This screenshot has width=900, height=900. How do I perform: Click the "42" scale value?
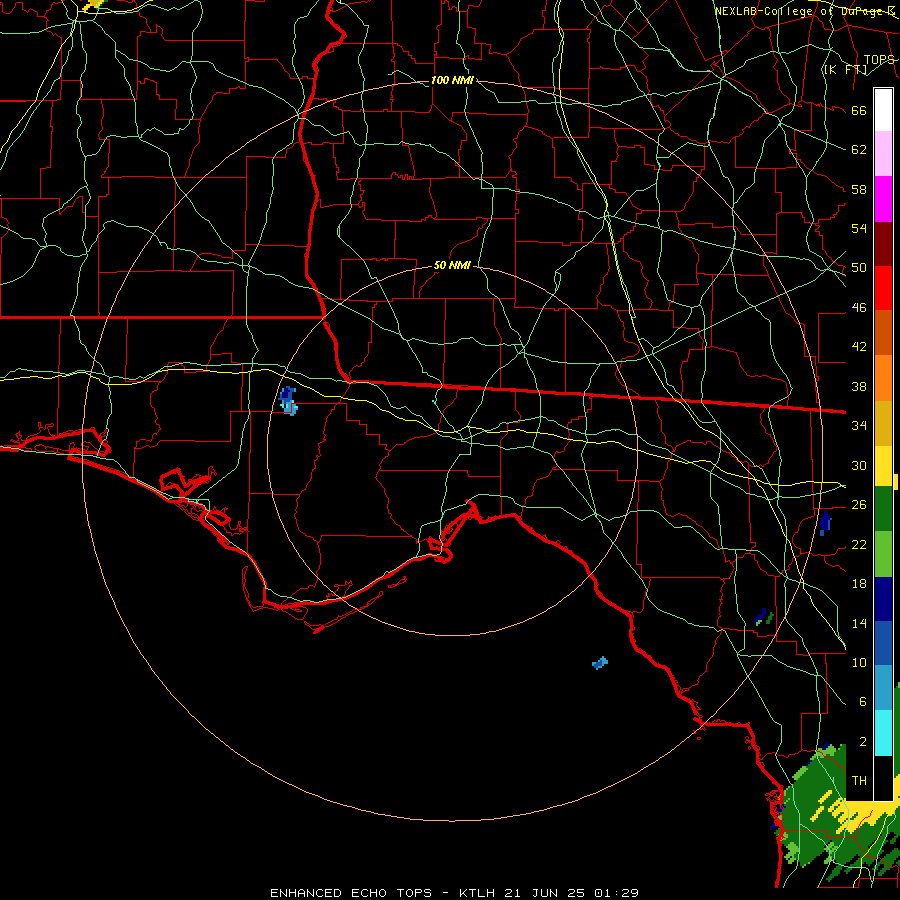pyautogui.click(x=859, y=347)
